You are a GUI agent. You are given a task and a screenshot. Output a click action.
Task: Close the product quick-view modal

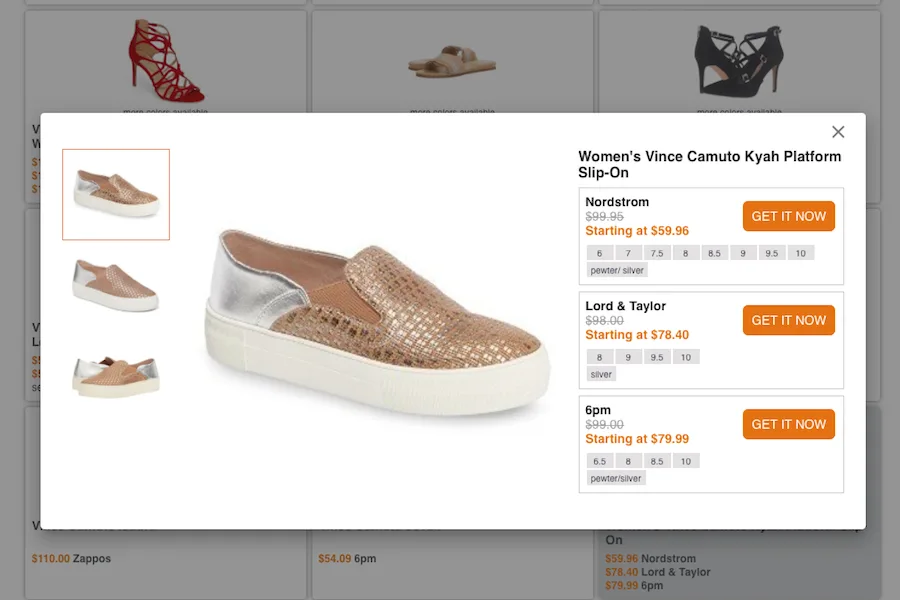click(x=838, y=131)
